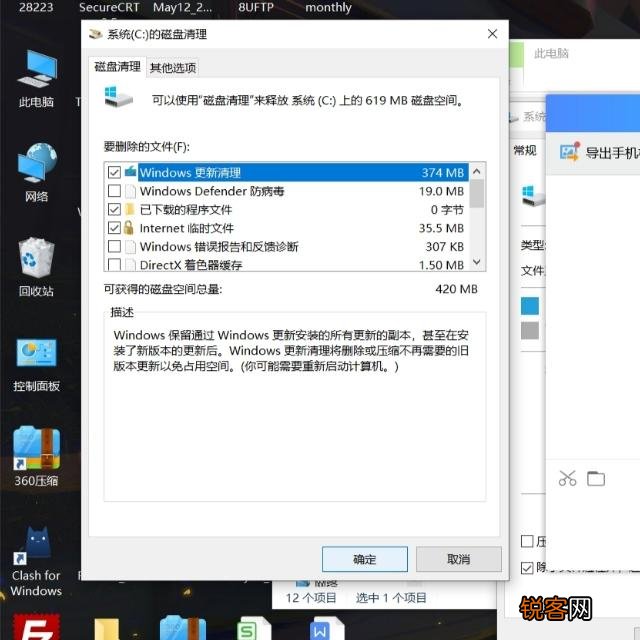Click the 420 MB total space value
Image resolution: width=640 pixels, height=640 pixels.
tap(456, 289)
